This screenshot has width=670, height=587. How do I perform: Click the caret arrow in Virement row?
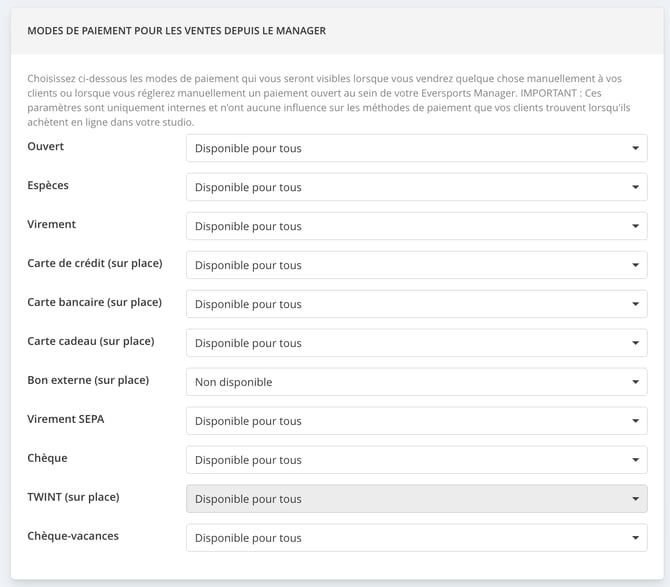(635, 226)
